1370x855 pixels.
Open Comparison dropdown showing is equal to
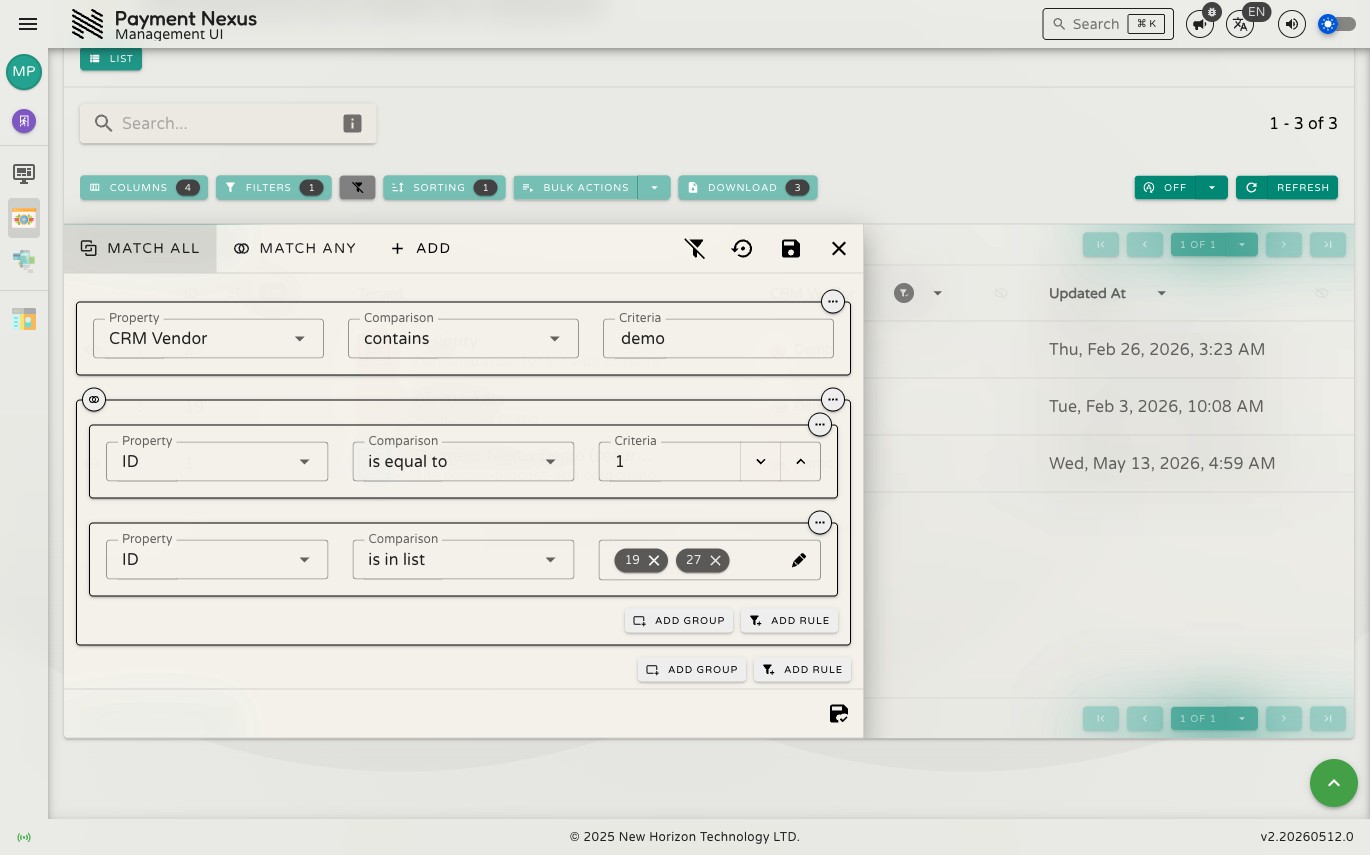click(x=463, y=461)
